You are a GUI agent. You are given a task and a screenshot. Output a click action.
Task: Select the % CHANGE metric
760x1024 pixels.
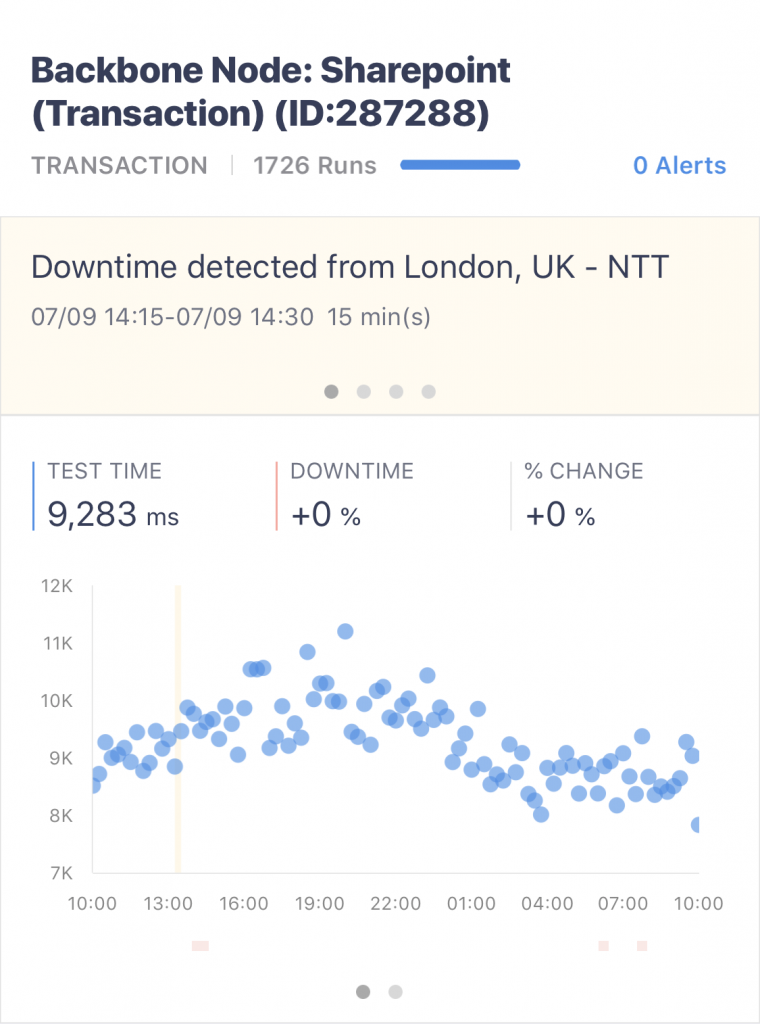point(583,496)
